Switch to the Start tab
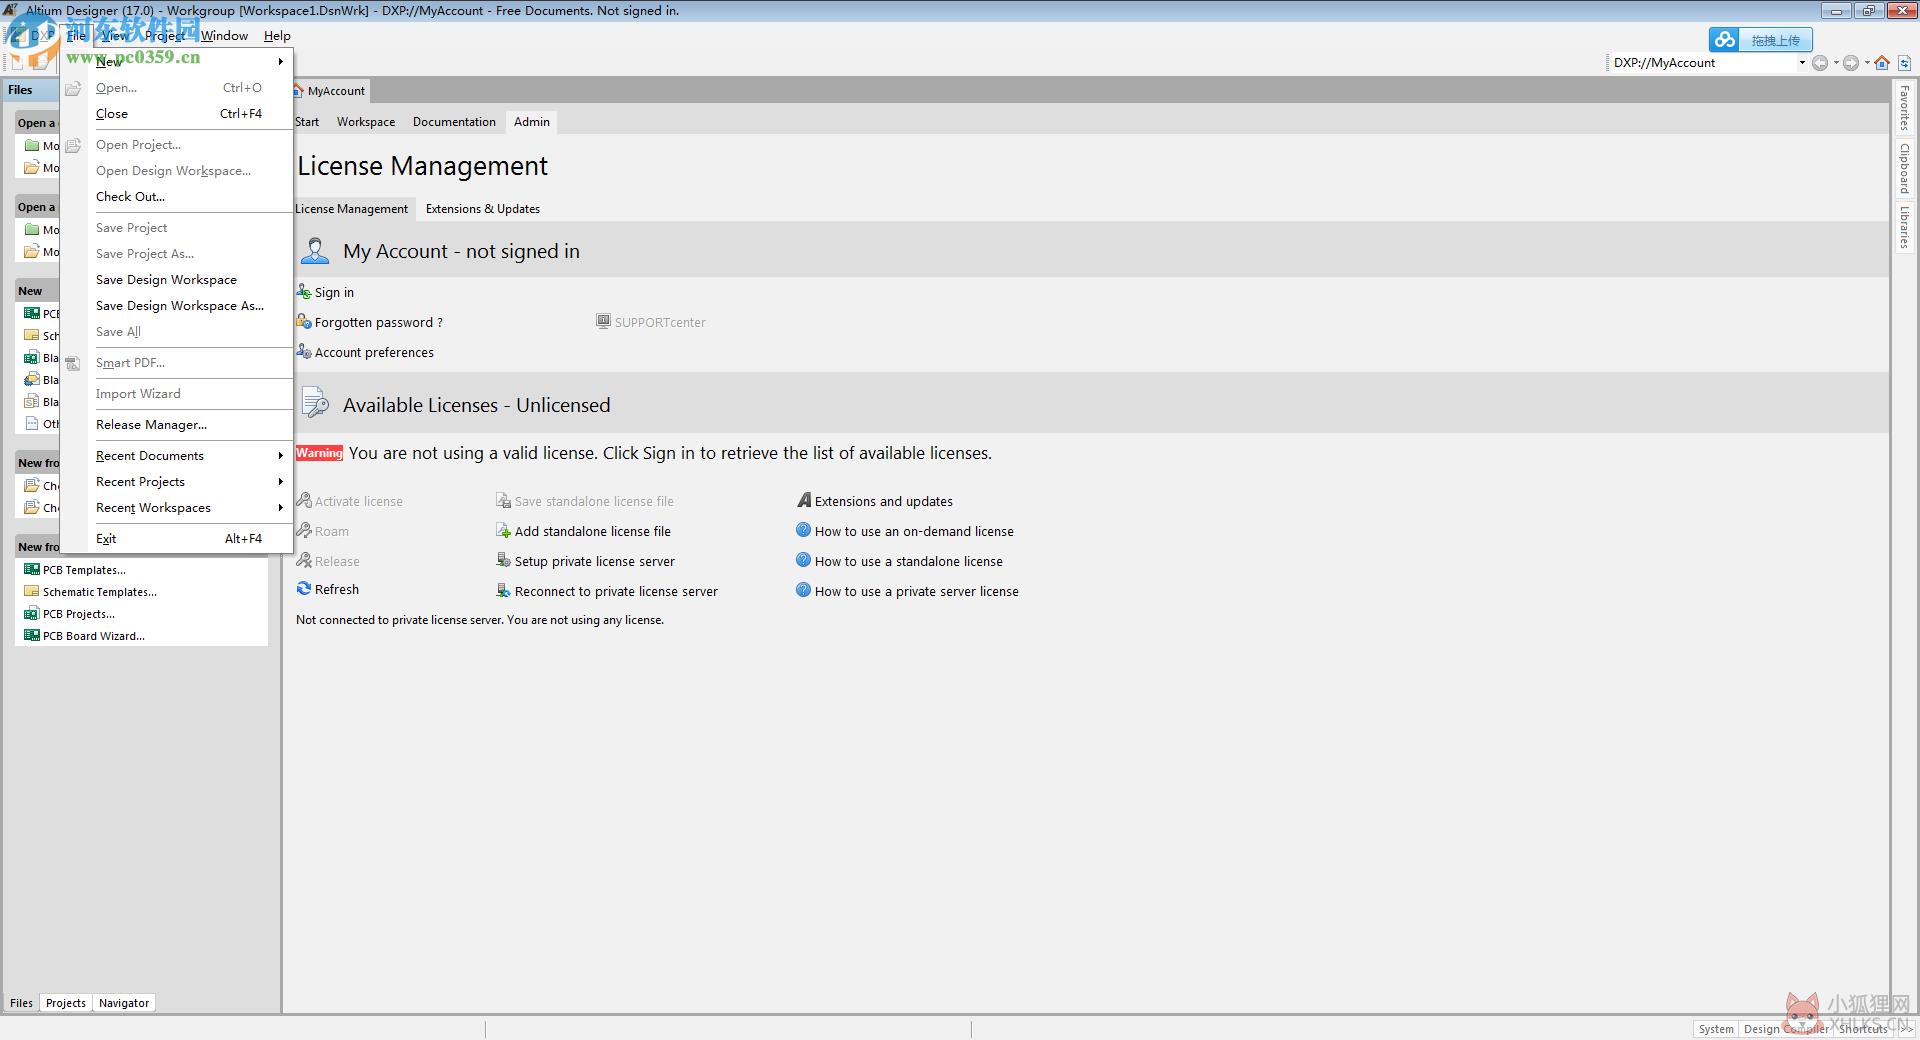The width and height of the screenshot is (1920, 1040). click(307, 122)
